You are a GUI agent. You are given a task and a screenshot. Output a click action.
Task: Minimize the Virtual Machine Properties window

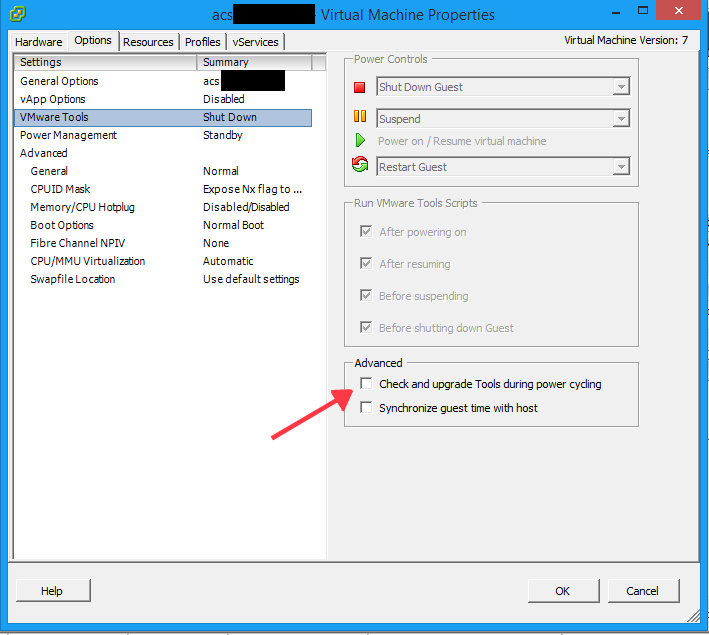(615, 11)
